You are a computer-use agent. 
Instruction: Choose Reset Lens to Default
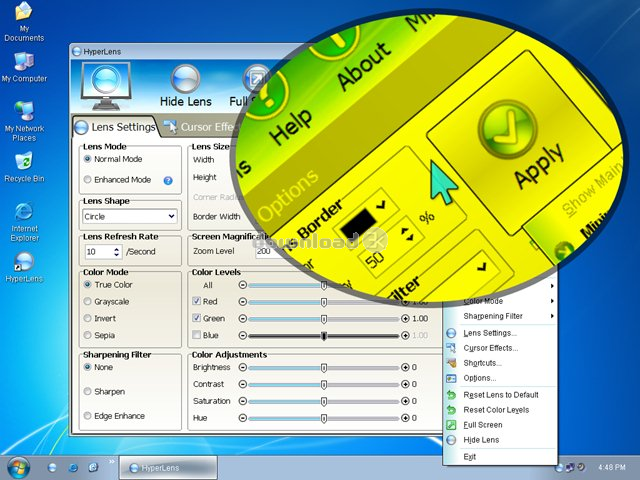pos(502,395)
